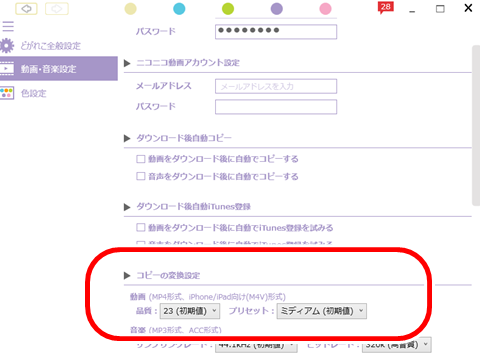Select the pink color circle
The width and height of the screenshot is (480, 361).
click(x=325, y=9)
